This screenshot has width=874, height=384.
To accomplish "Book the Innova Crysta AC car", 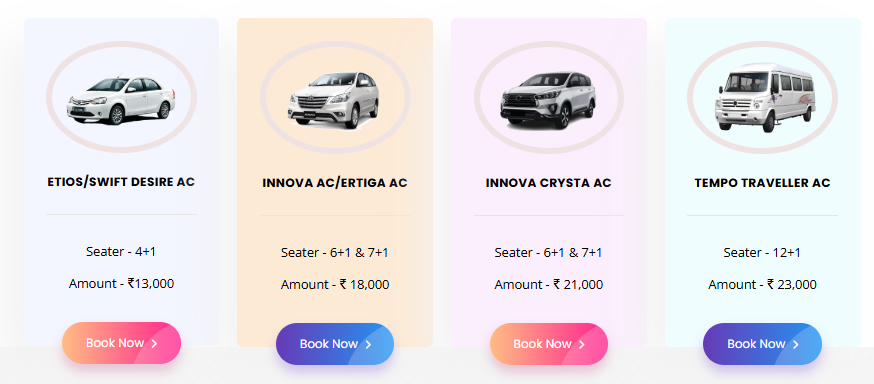I will click(549, 344).
